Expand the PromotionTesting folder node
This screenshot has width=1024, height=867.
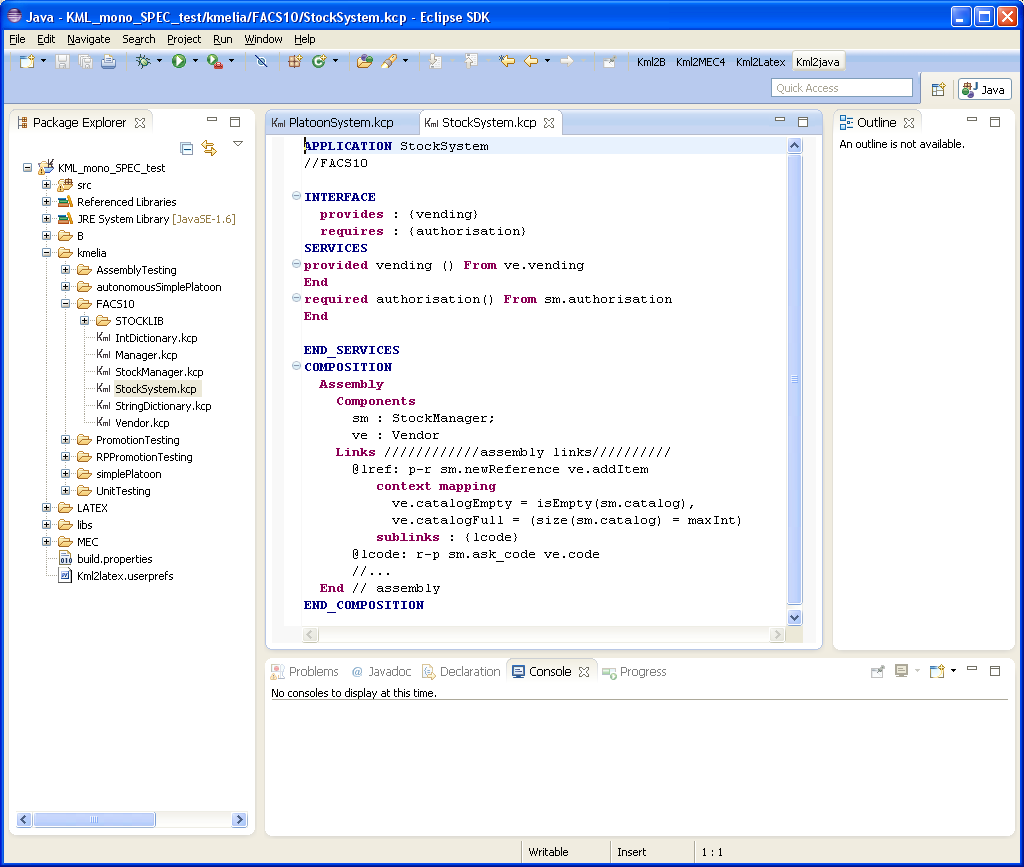(66, 440)
